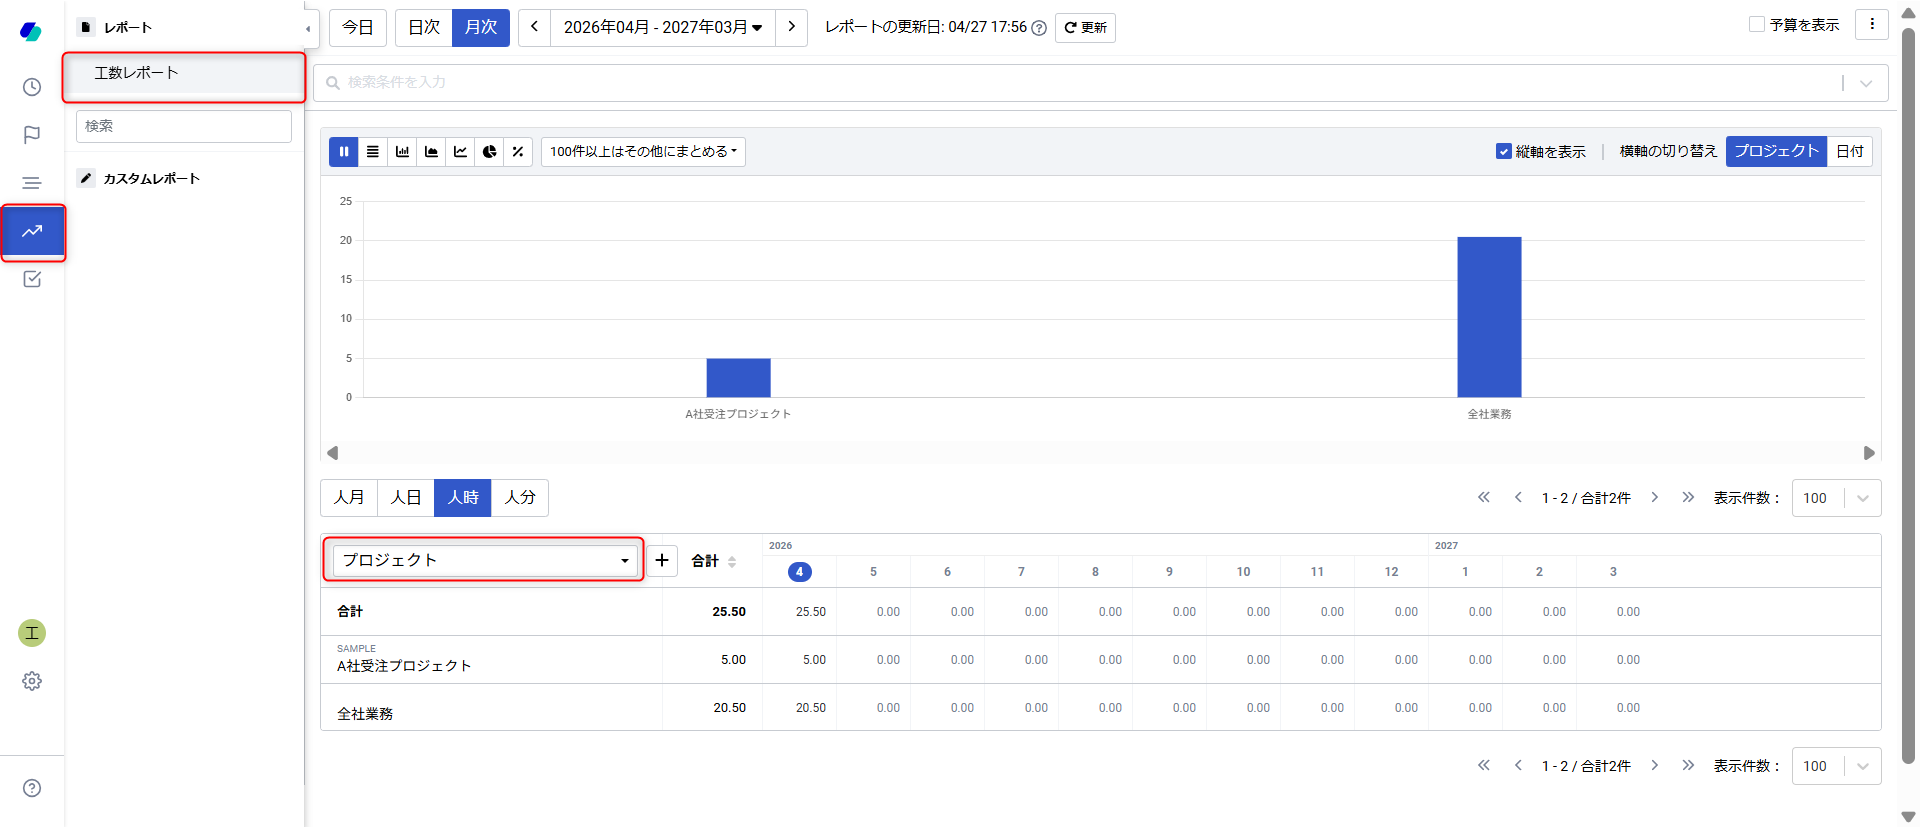
Task: Open the プロジェクト grouping dropdown
Action: 485,560
